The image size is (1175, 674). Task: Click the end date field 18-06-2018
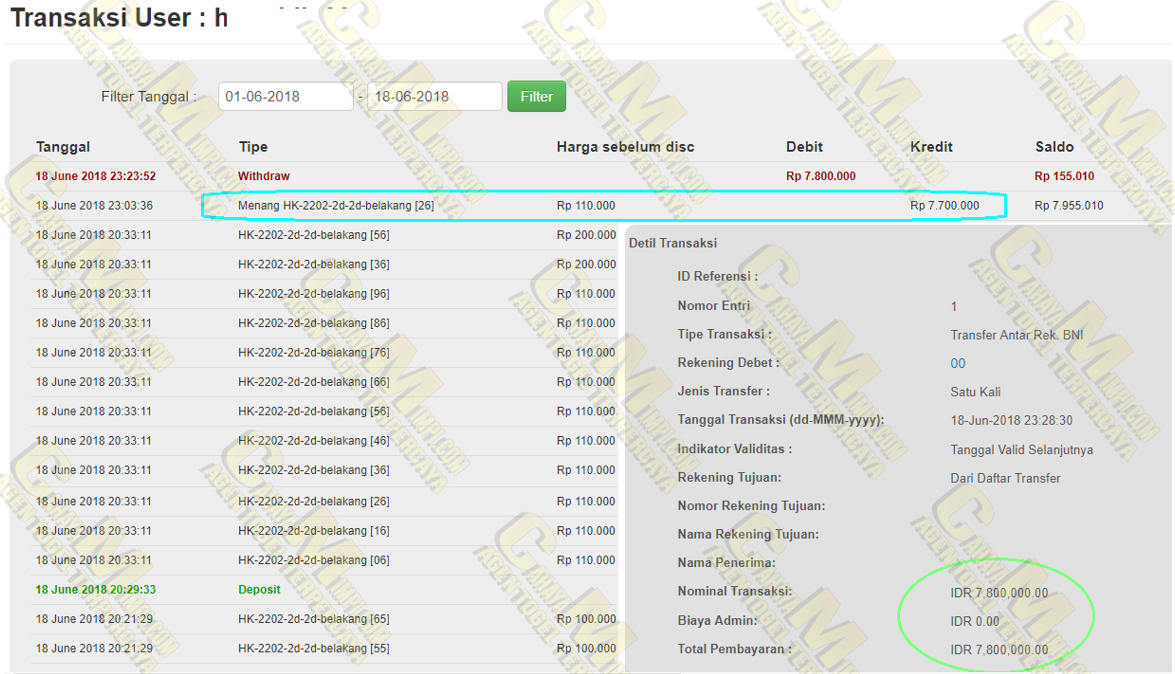click(434, 97)
